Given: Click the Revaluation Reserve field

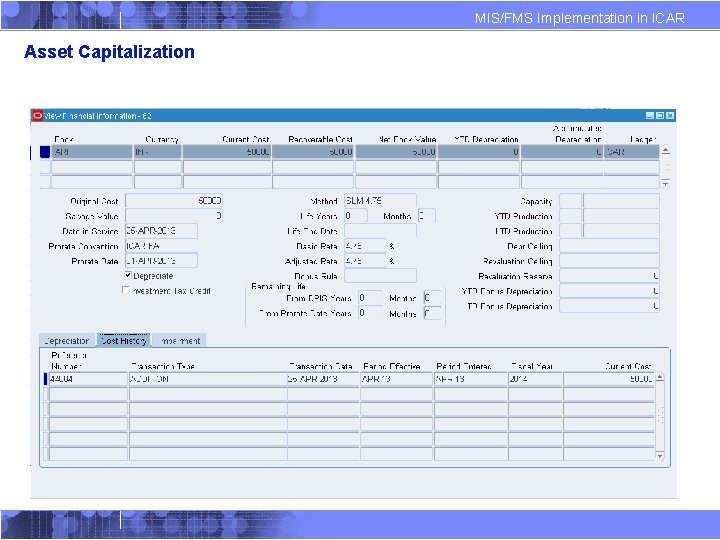Looking at the screenshot, I should 609,276.
